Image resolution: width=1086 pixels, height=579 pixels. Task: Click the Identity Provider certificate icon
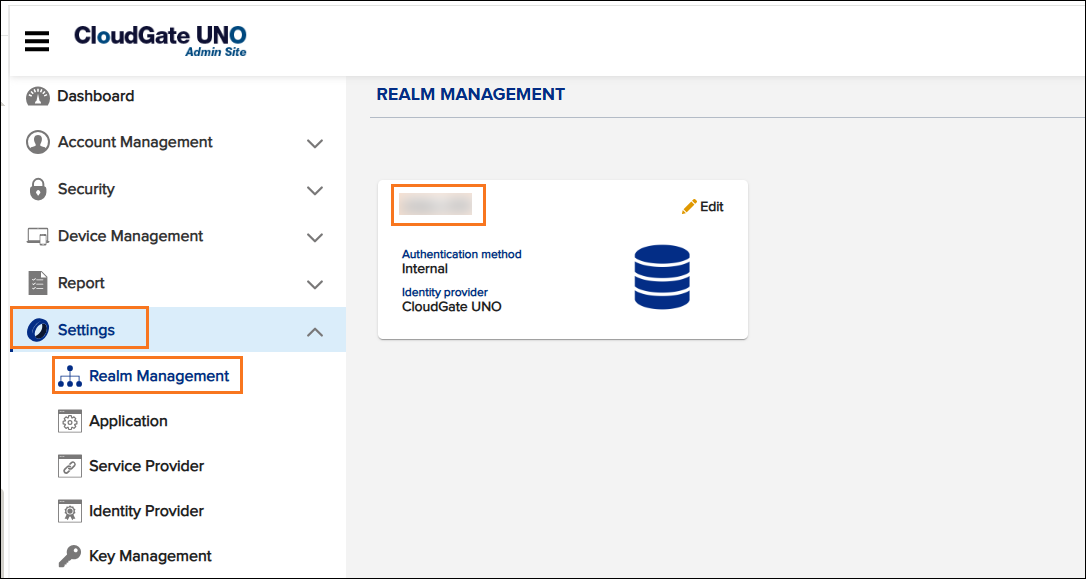coord(70,511)
